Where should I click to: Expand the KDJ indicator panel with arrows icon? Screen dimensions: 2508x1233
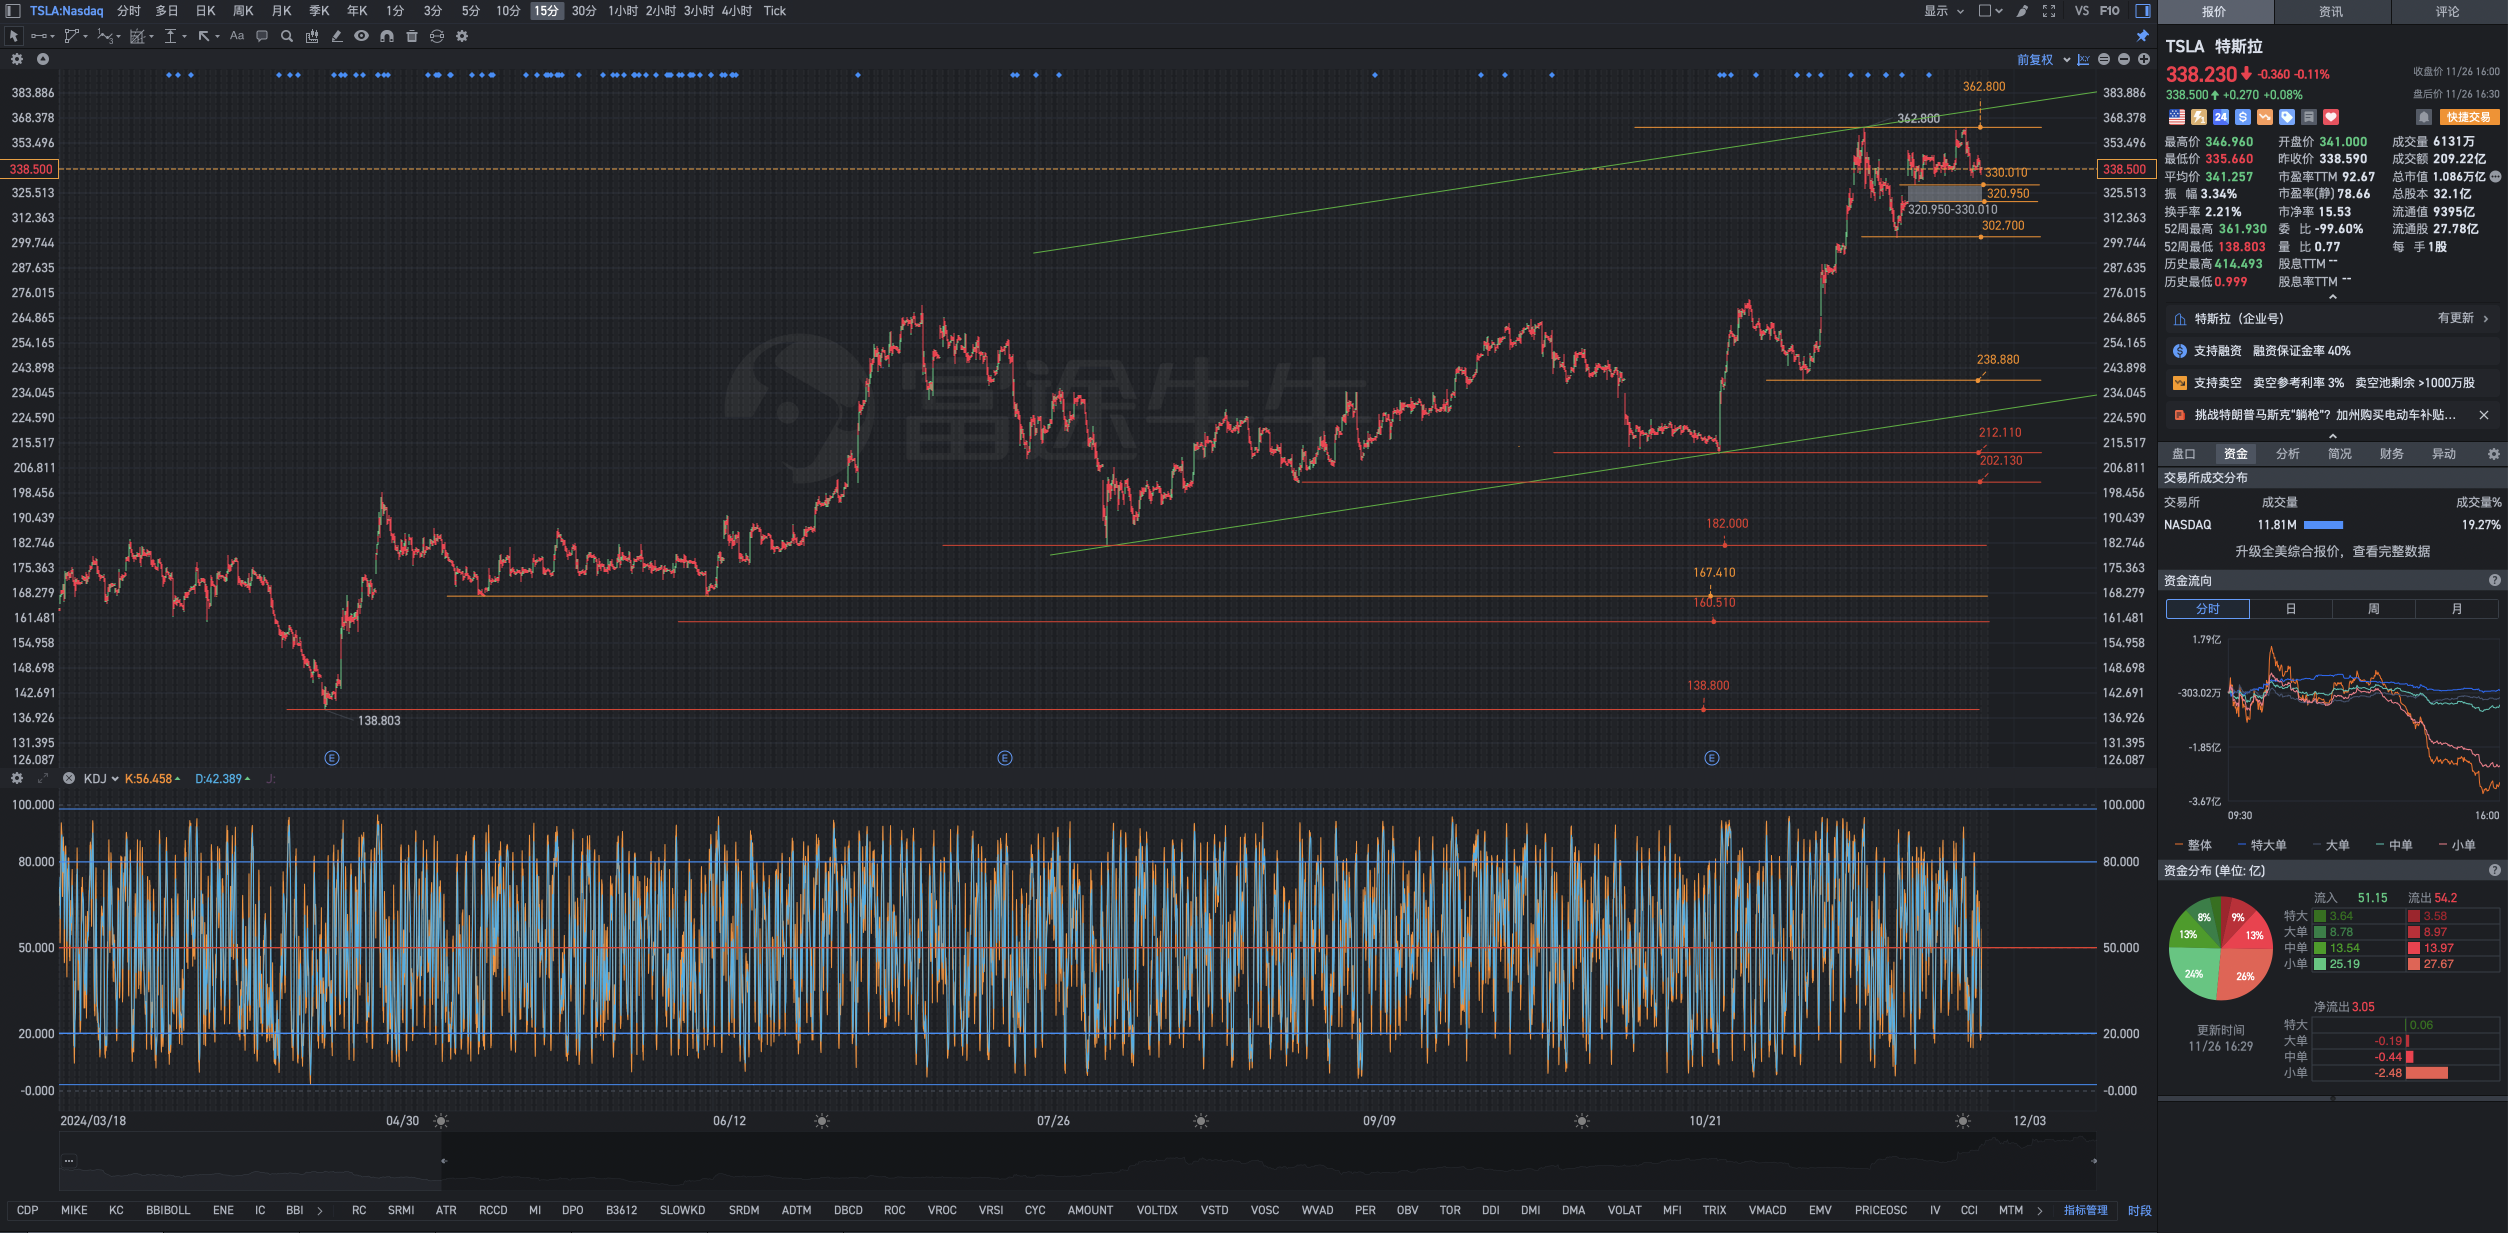[43, 778]
